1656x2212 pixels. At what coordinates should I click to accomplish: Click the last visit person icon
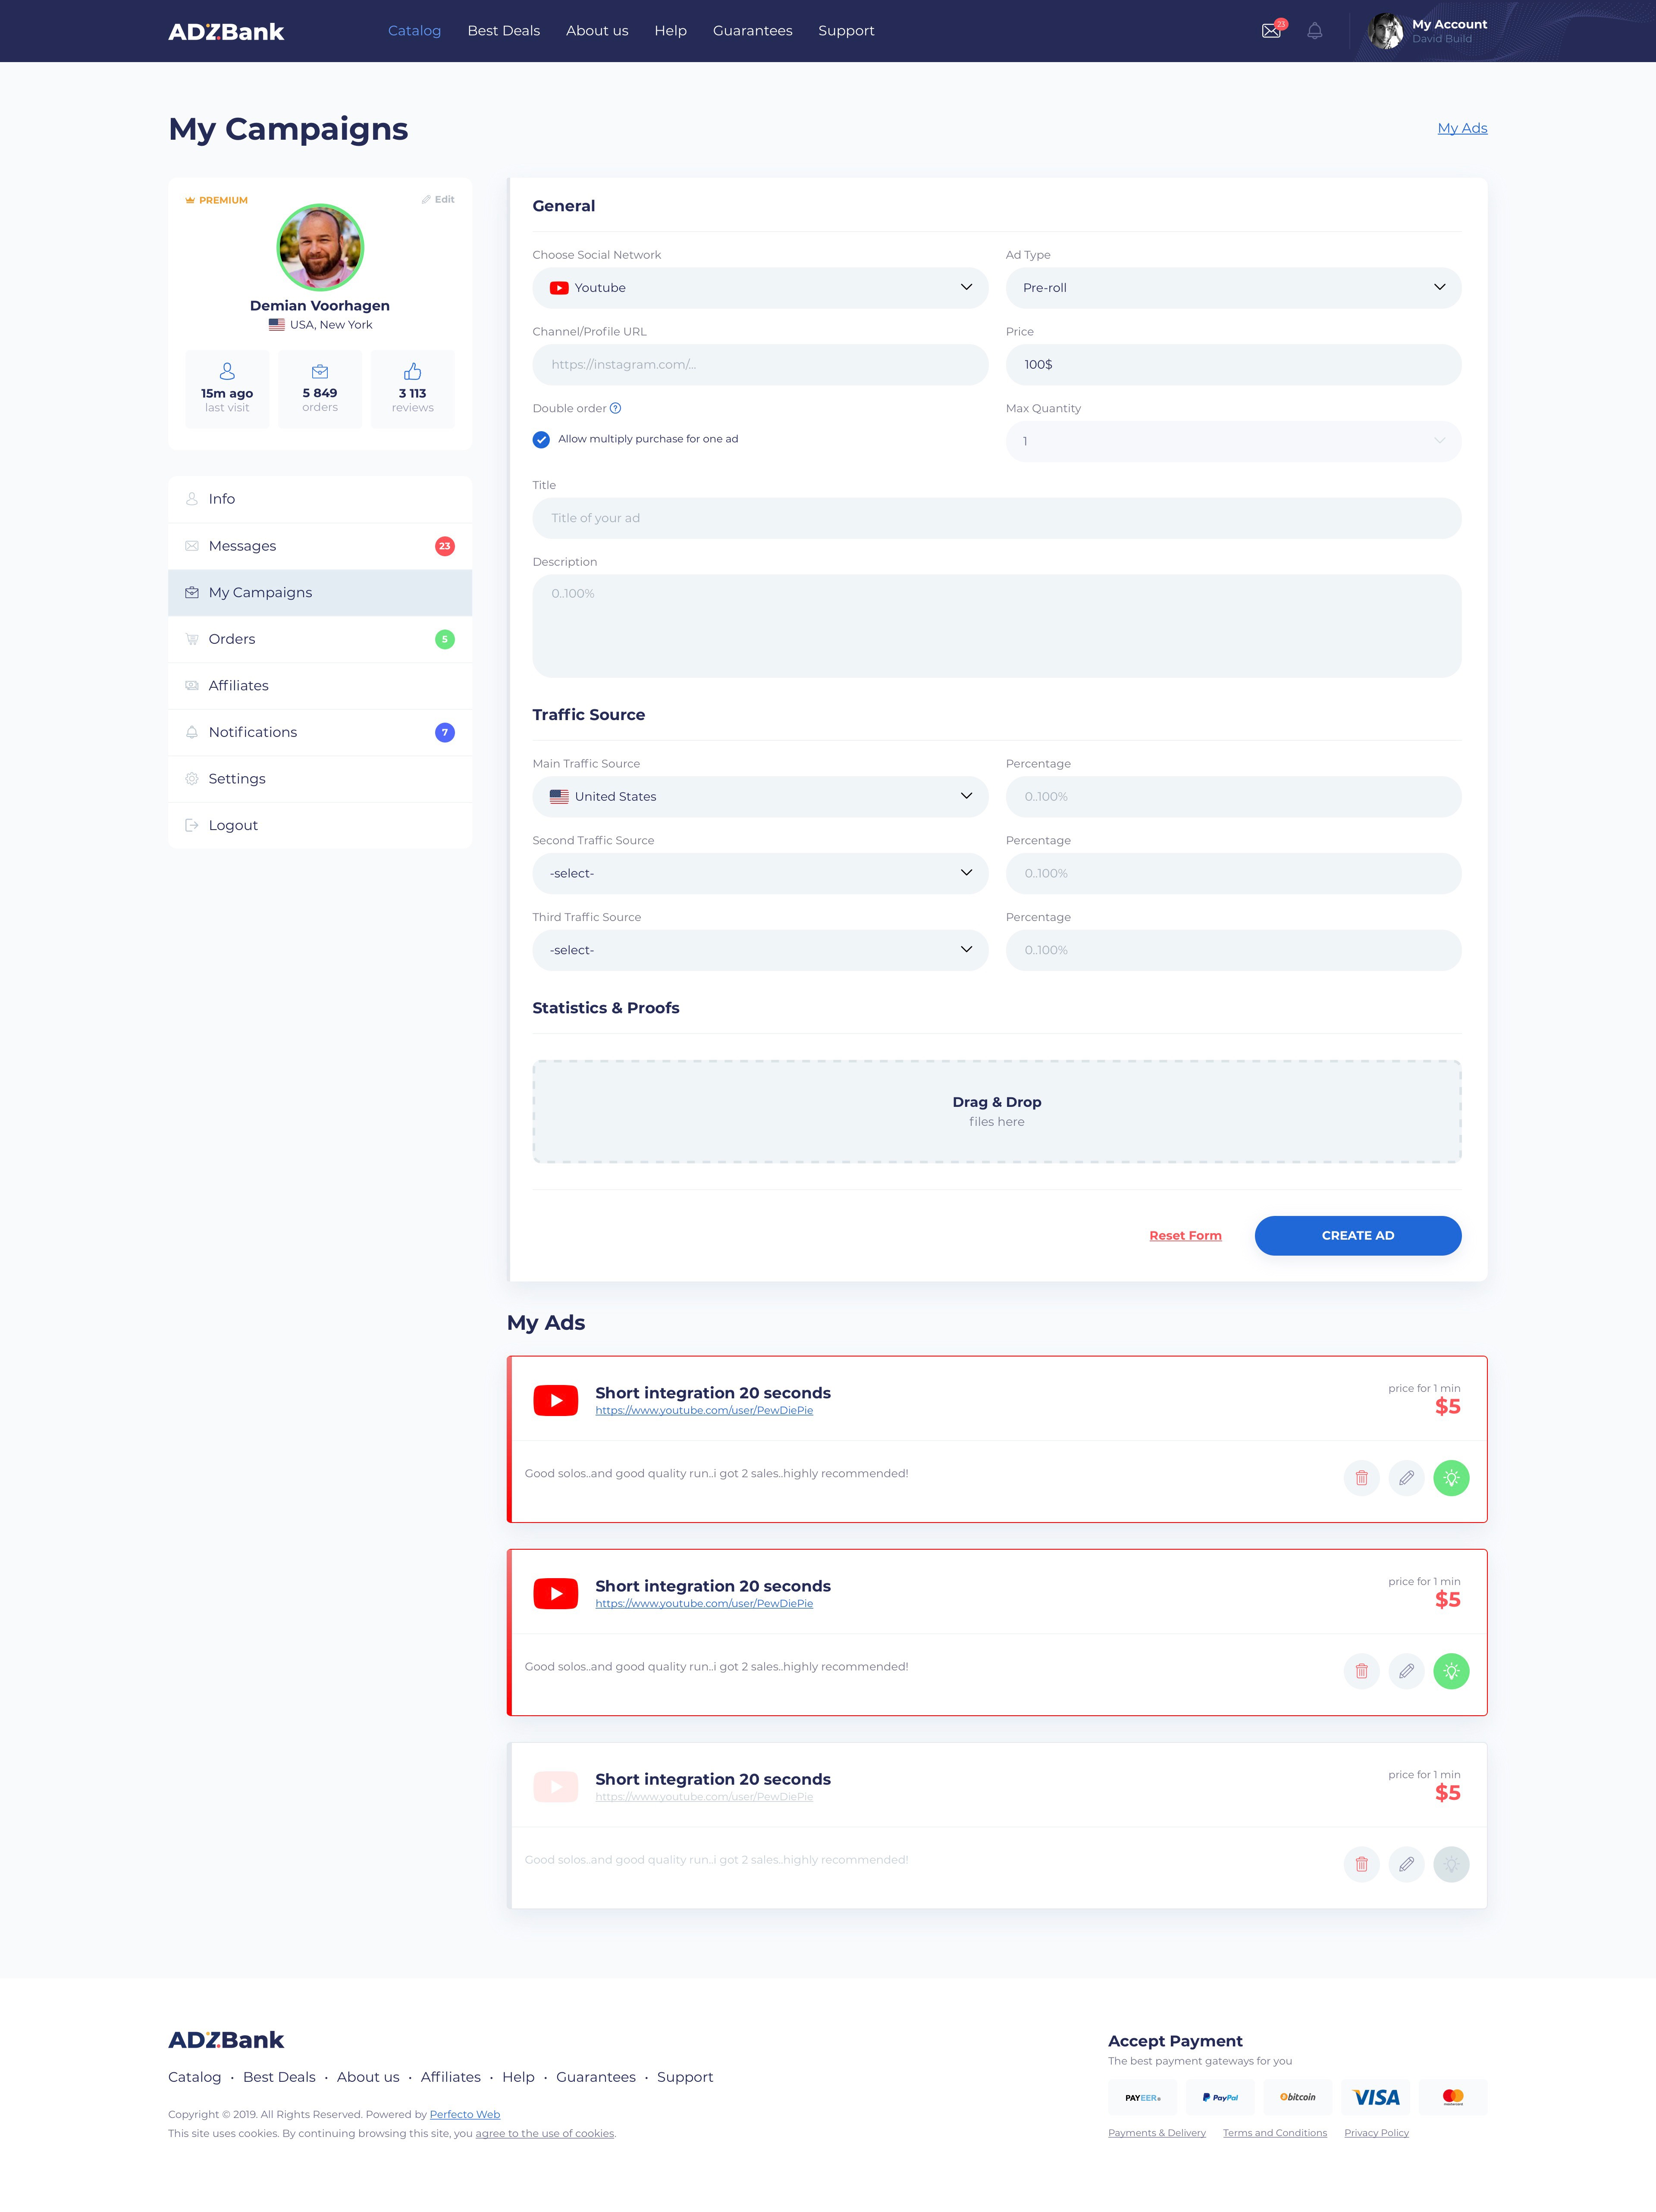coord(227,371)
